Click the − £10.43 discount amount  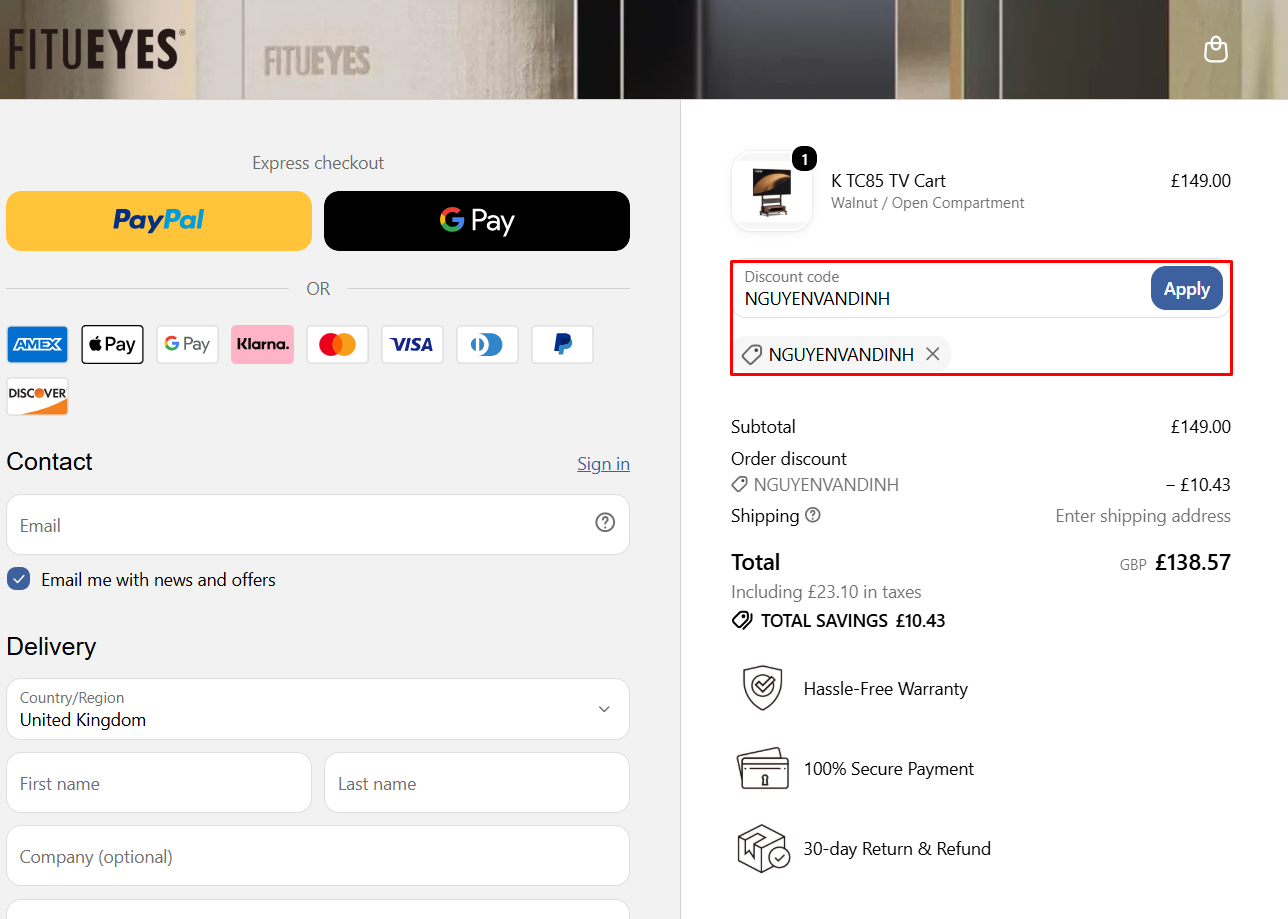click(1198, 485)
